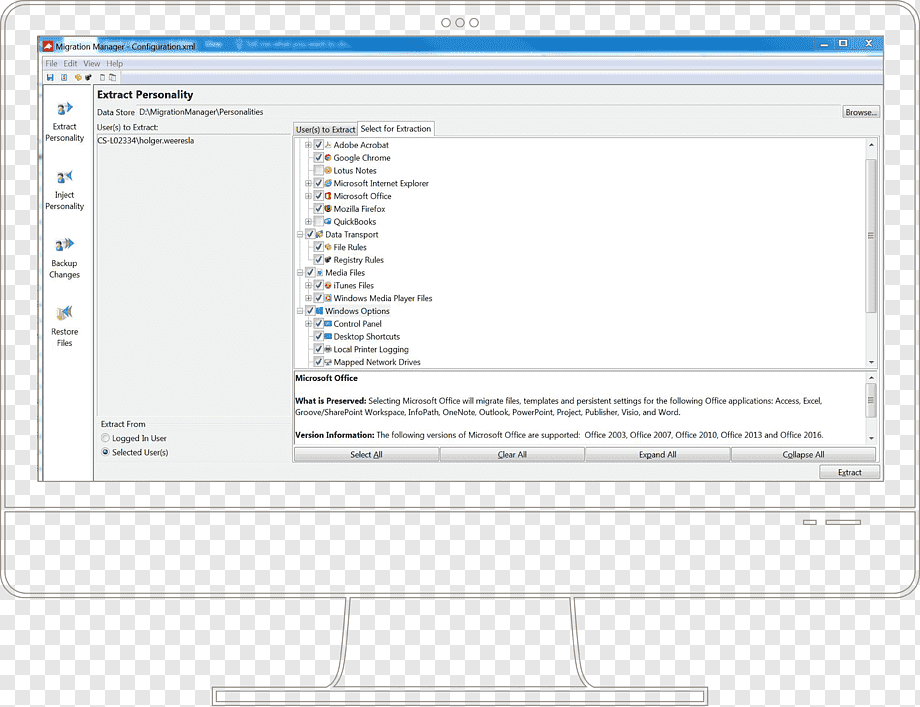The image size is (920, 707).
Task: Click the Data Transport icon in the tree
Action: pos(320,235)
